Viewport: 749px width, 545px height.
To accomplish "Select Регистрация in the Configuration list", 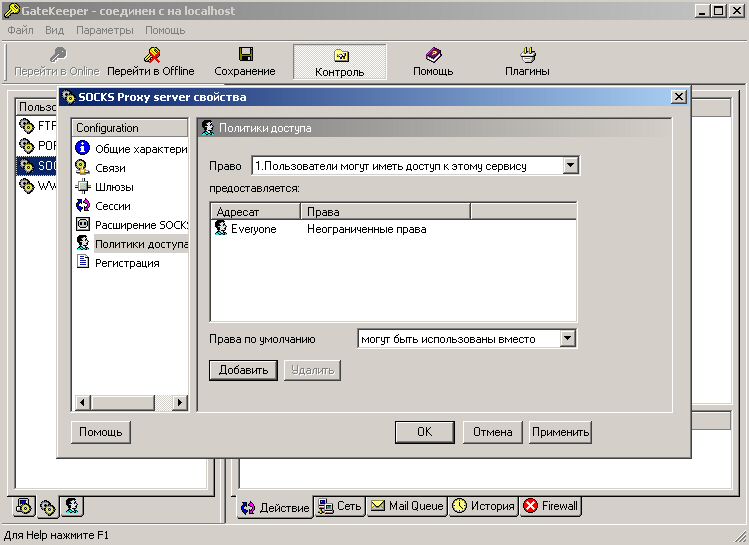I will [127, 263].
